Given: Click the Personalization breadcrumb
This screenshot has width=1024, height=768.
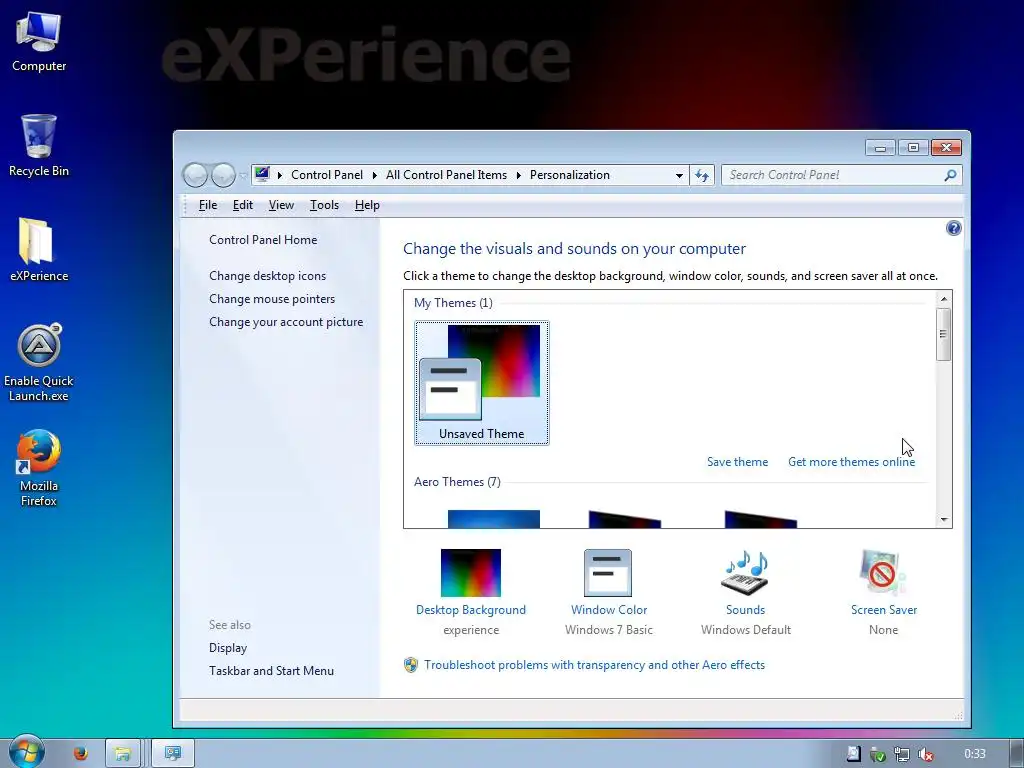Looking at the screenshot, I should [569, 175].
